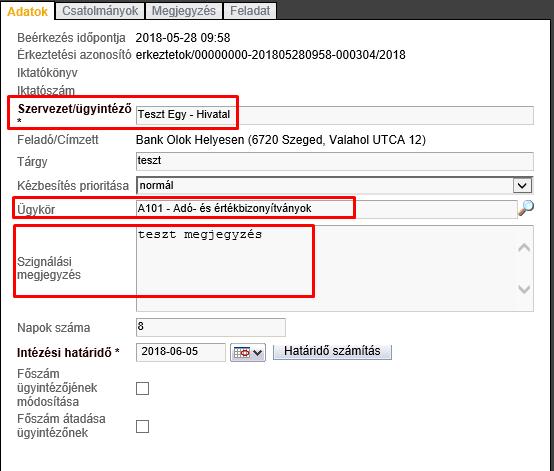Open the normál priority combo box
Image resolution: width=554 pixels, height=471 pixels.
tap(335, 186)
